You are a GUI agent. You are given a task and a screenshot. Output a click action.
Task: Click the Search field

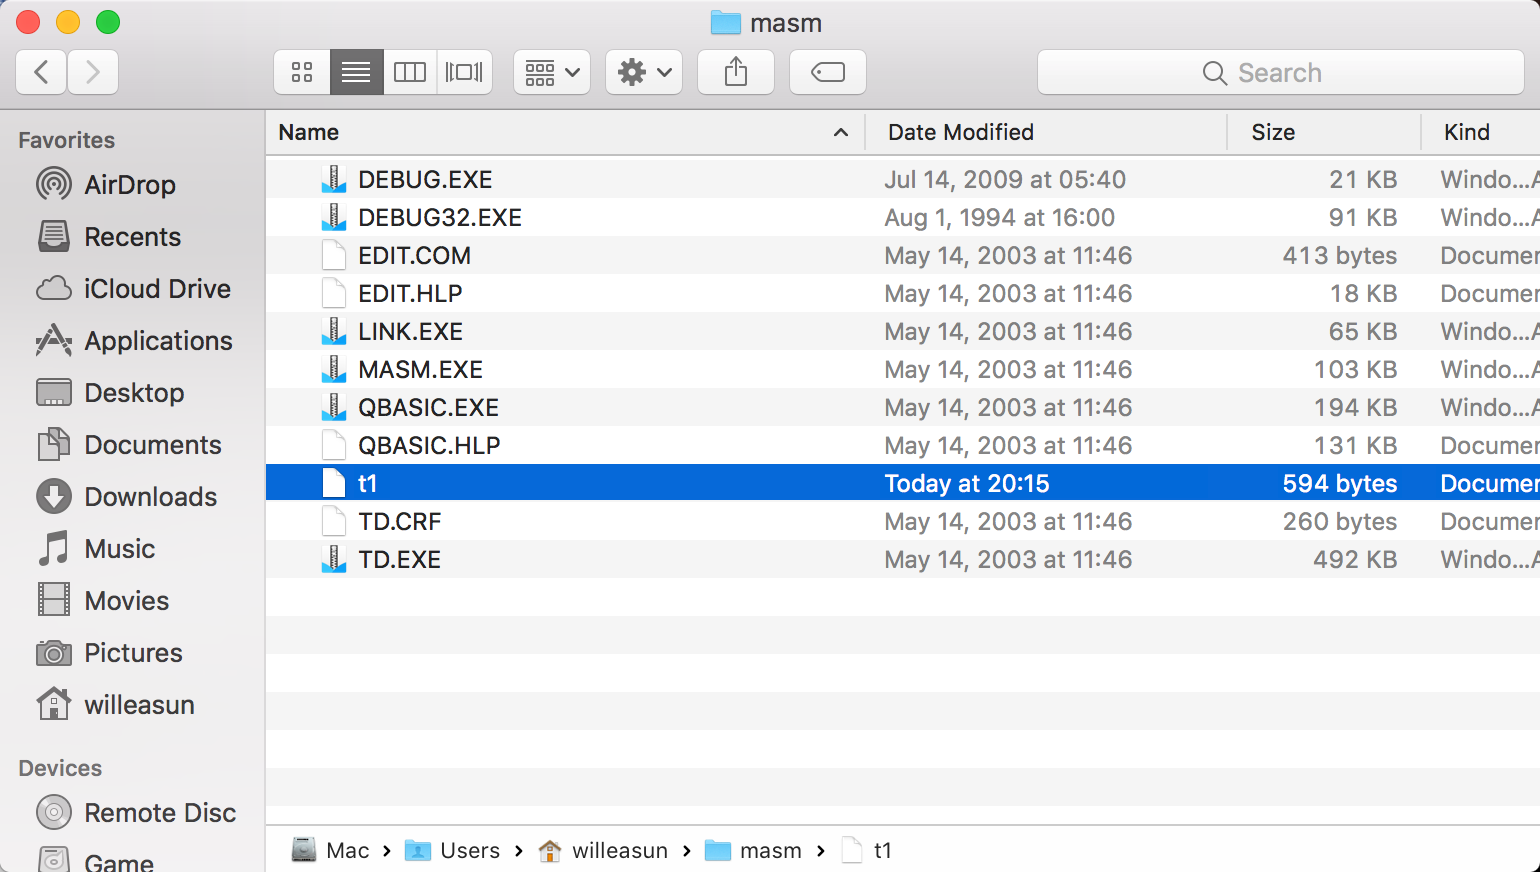pos(1281,72)
